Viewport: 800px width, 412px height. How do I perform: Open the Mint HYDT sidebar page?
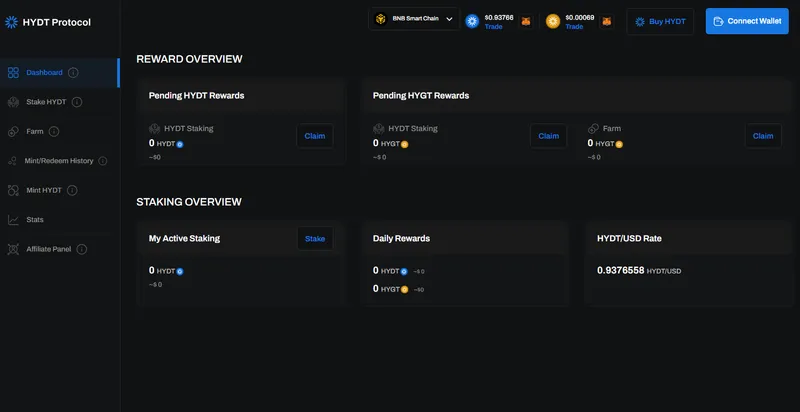coord(44,190)
